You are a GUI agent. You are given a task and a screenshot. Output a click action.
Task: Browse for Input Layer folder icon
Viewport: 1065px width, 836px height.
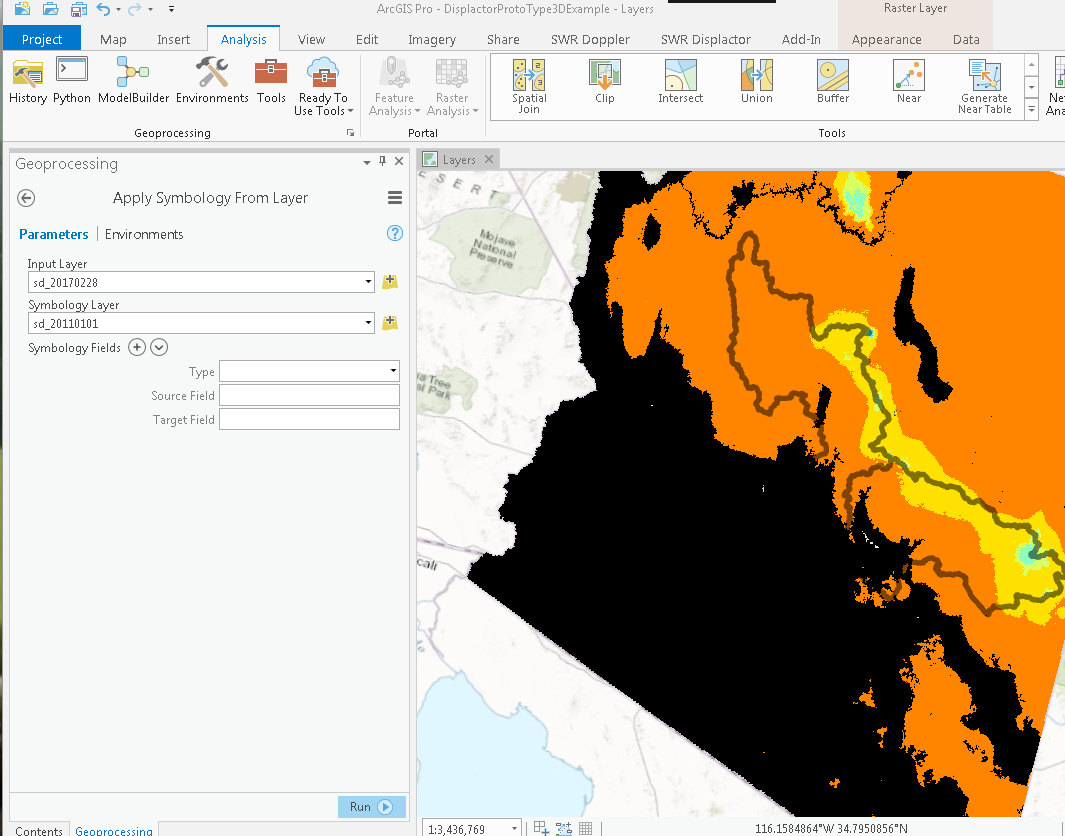[x=390, y=281]
